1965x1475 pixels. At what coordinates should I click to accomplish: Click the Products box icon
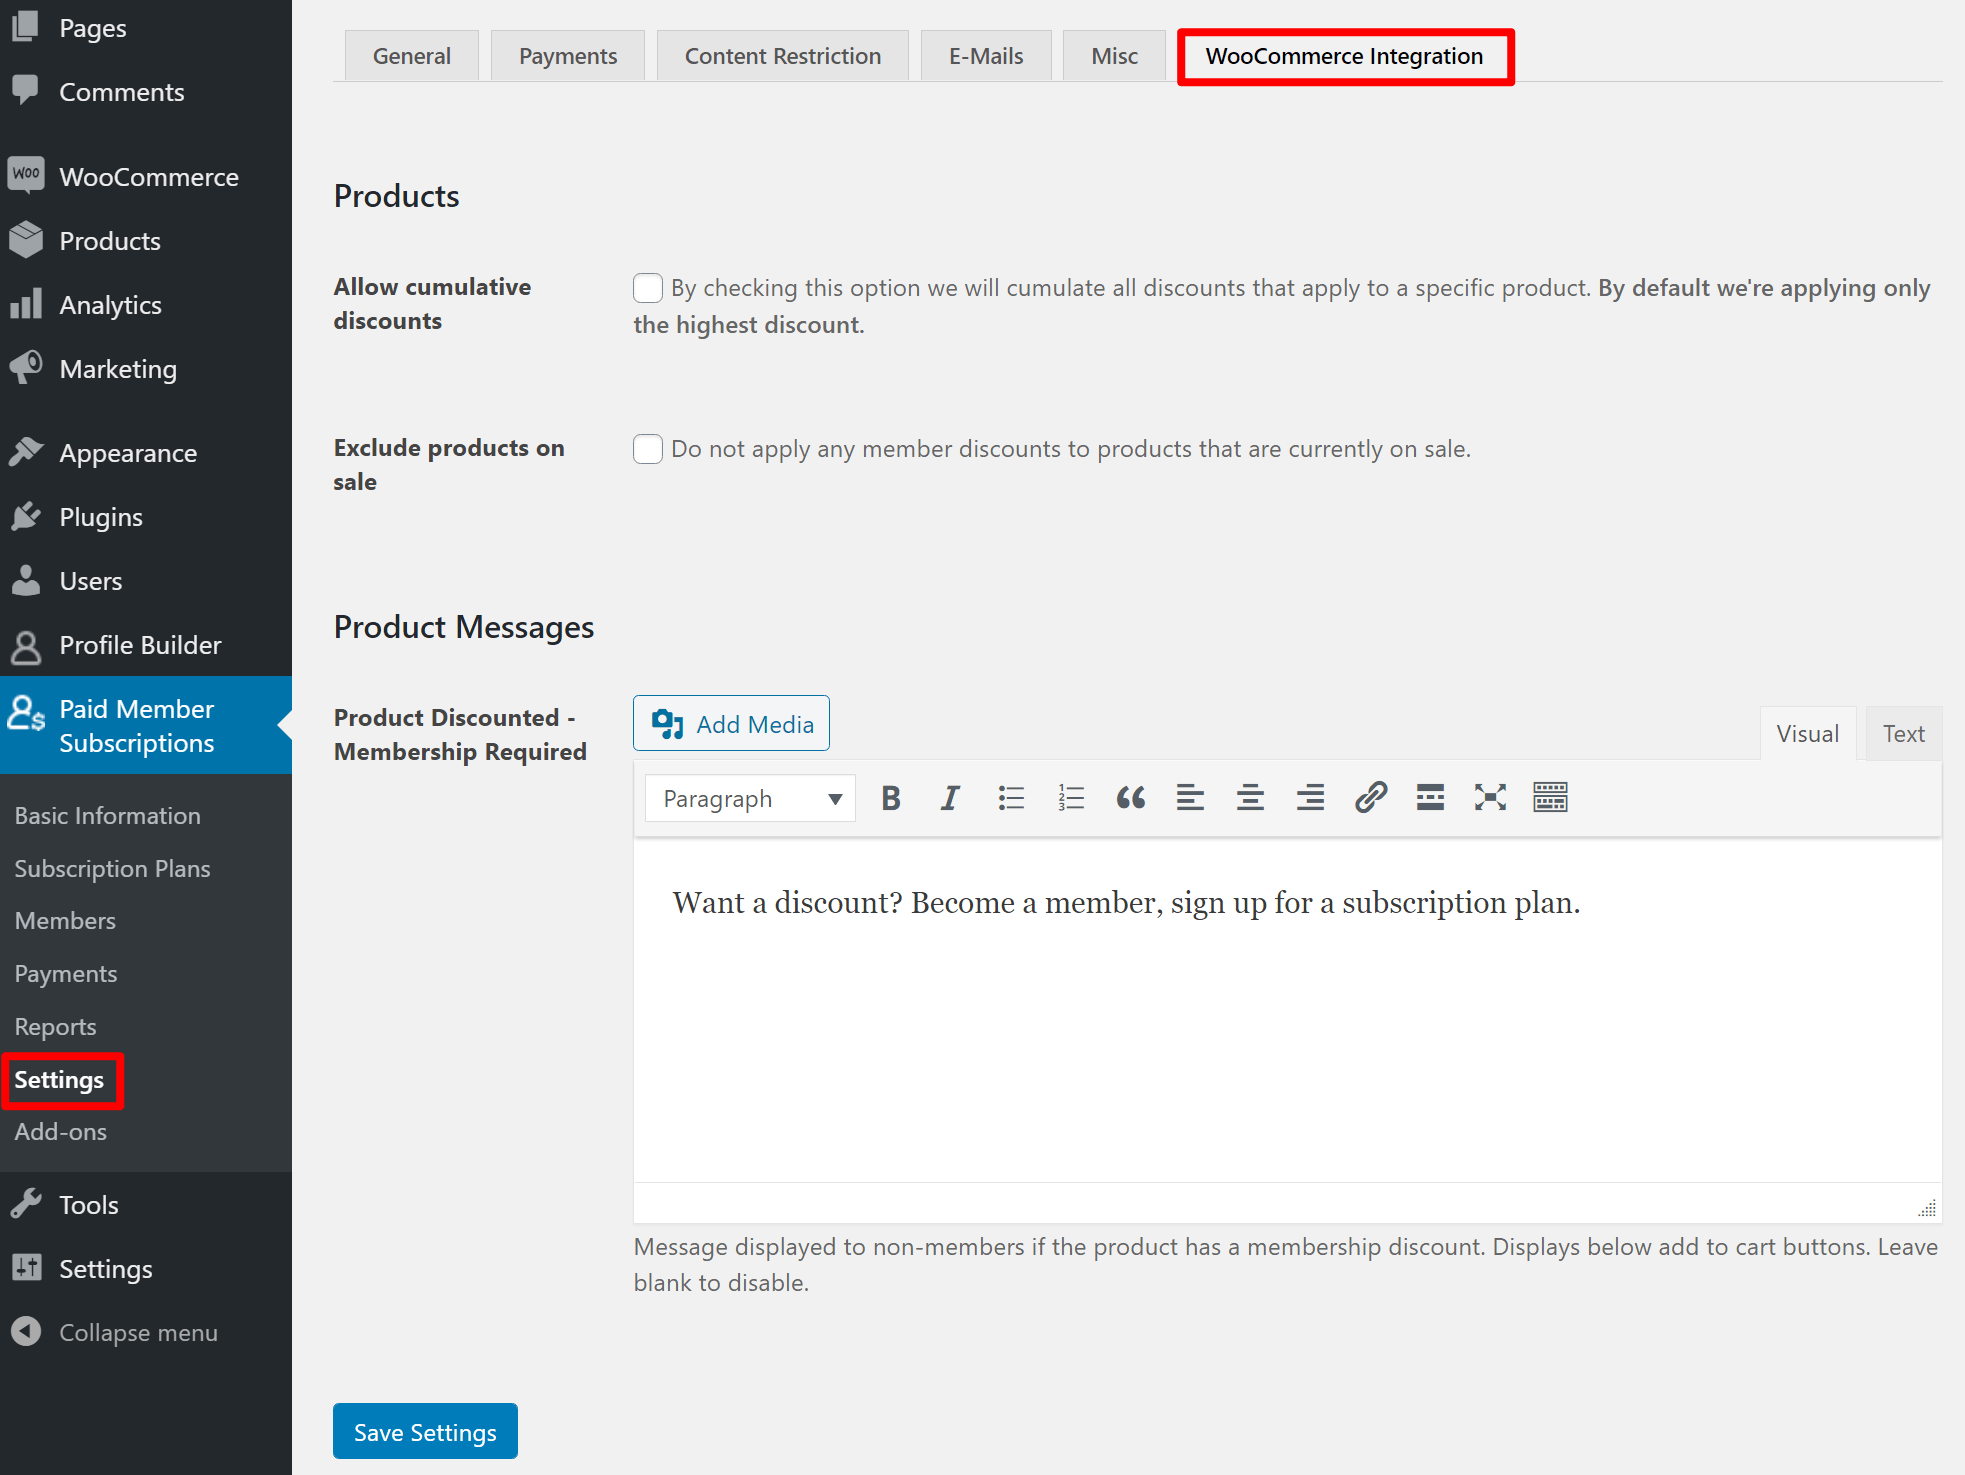(26, 240)
